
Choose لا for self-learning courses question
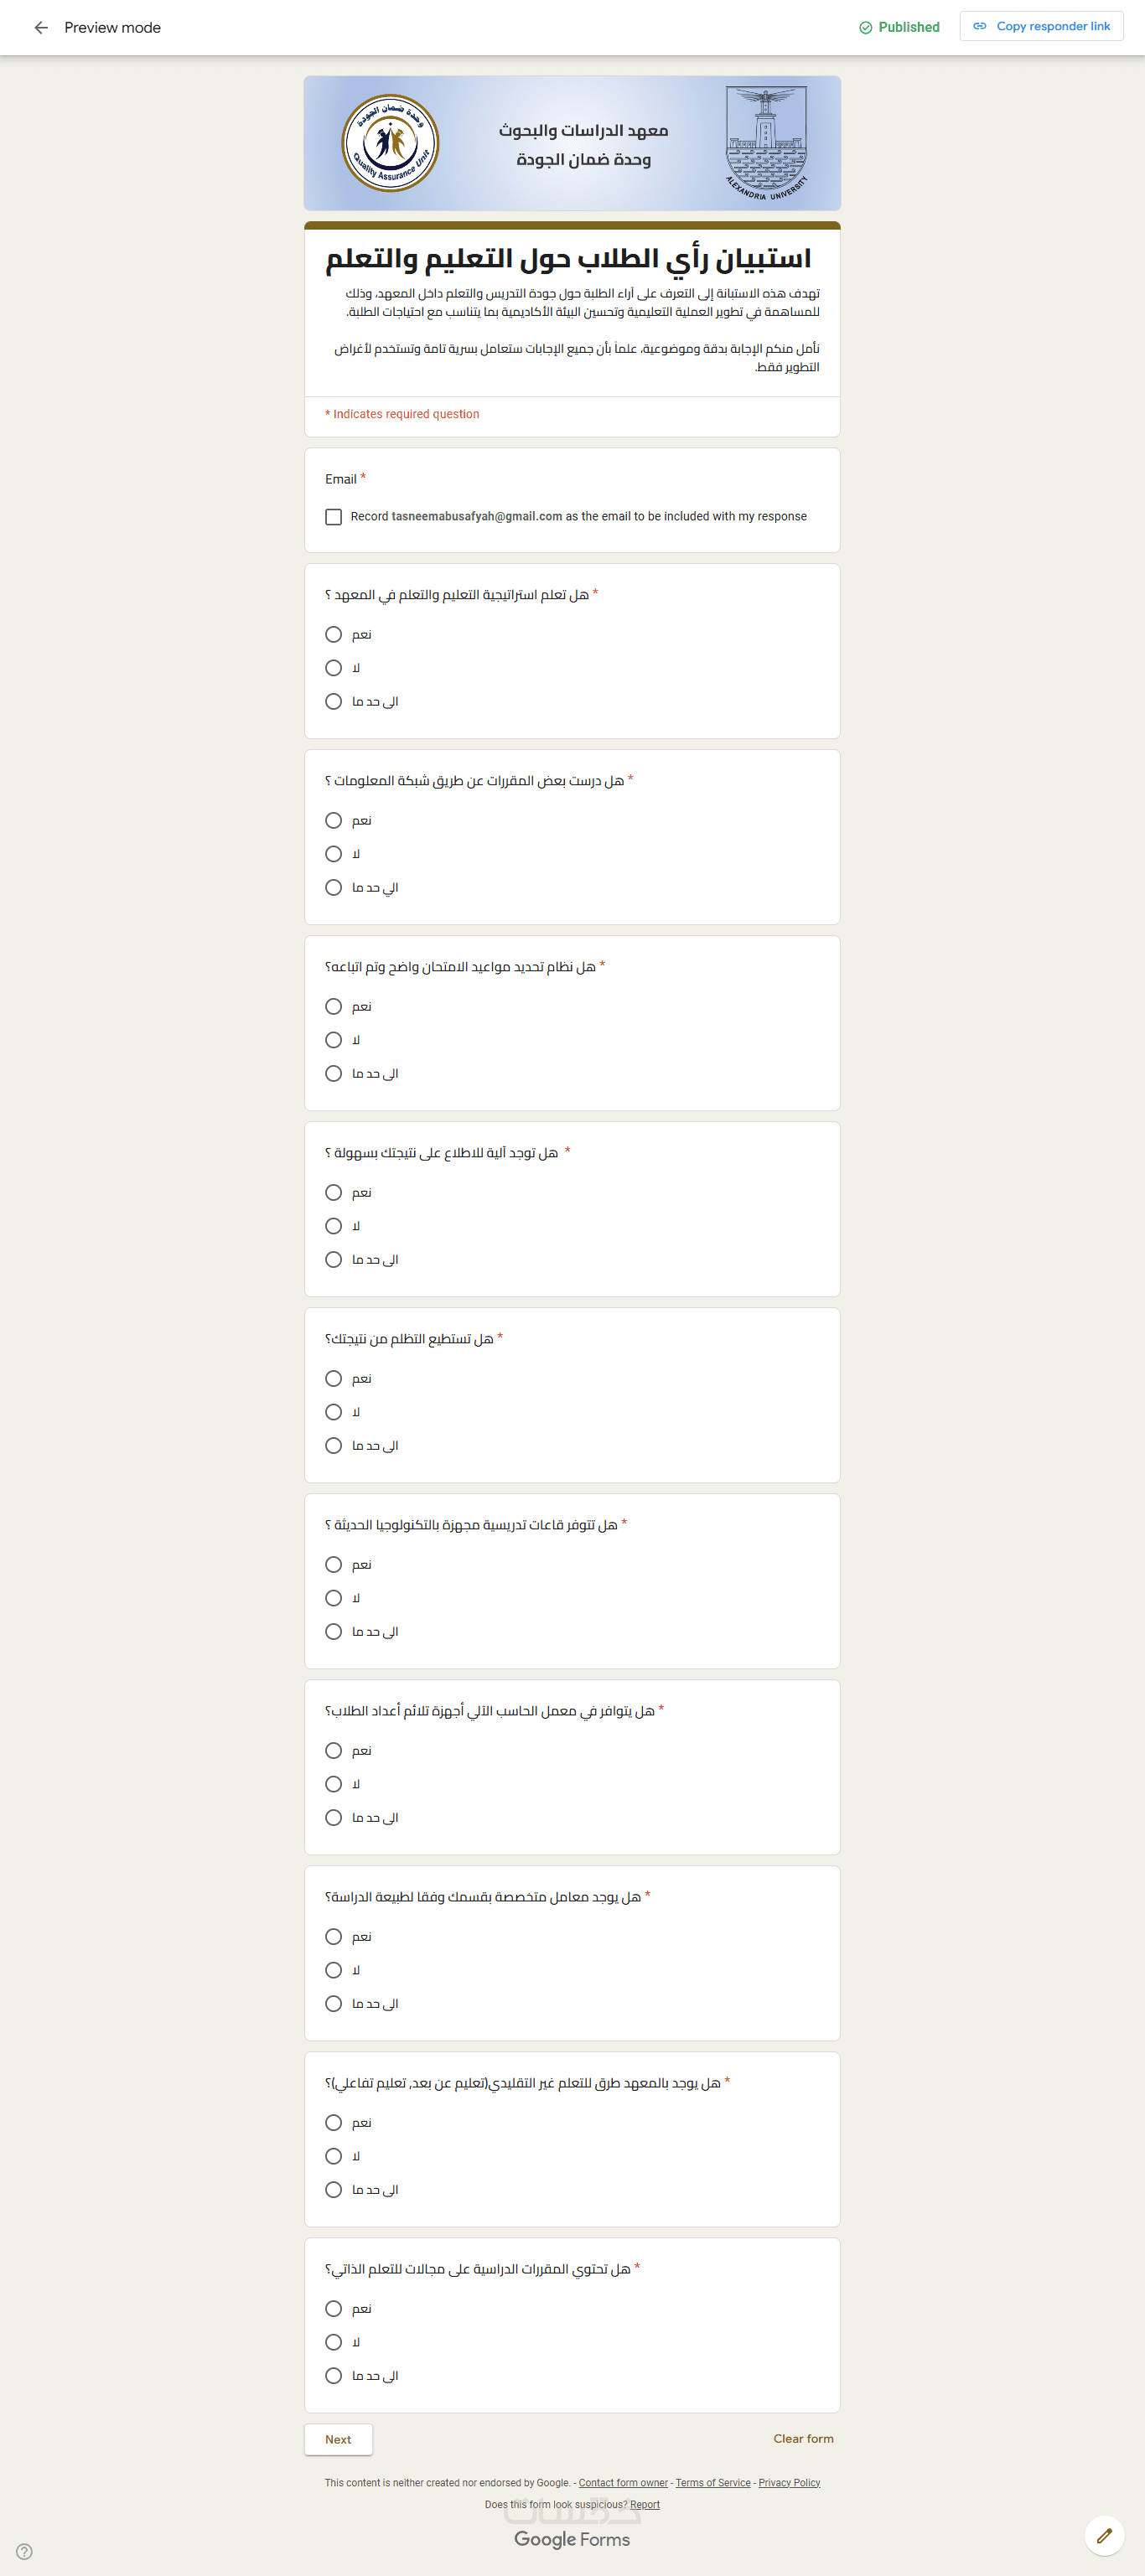click(334, 2342)
